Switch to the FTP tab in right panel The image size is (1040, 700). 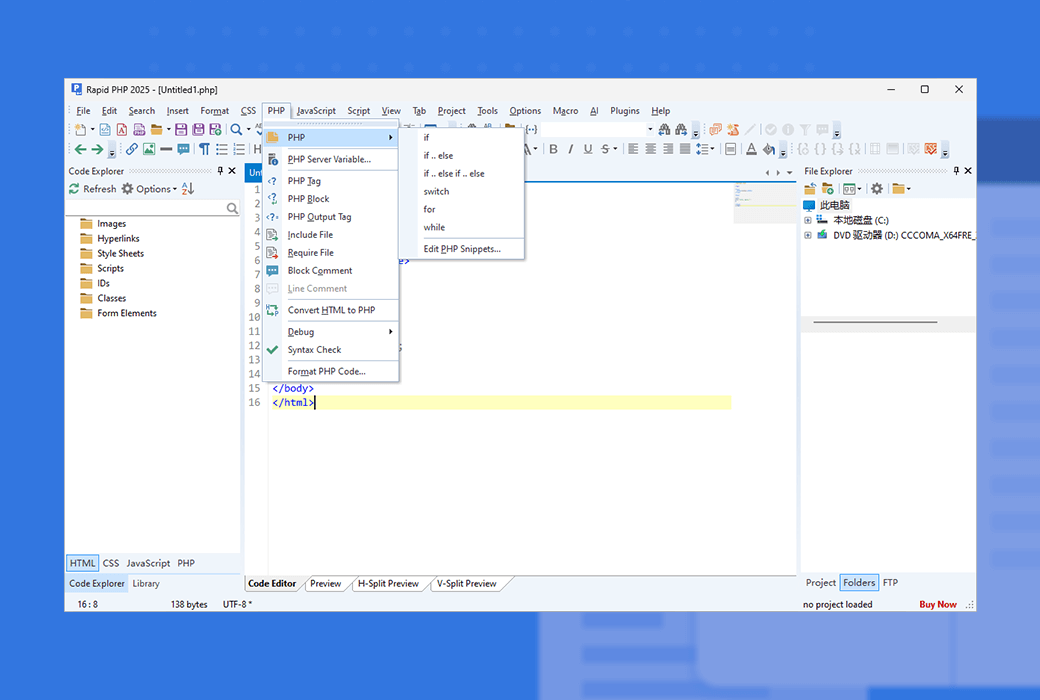pyautogui.click(x=890, y=583)
